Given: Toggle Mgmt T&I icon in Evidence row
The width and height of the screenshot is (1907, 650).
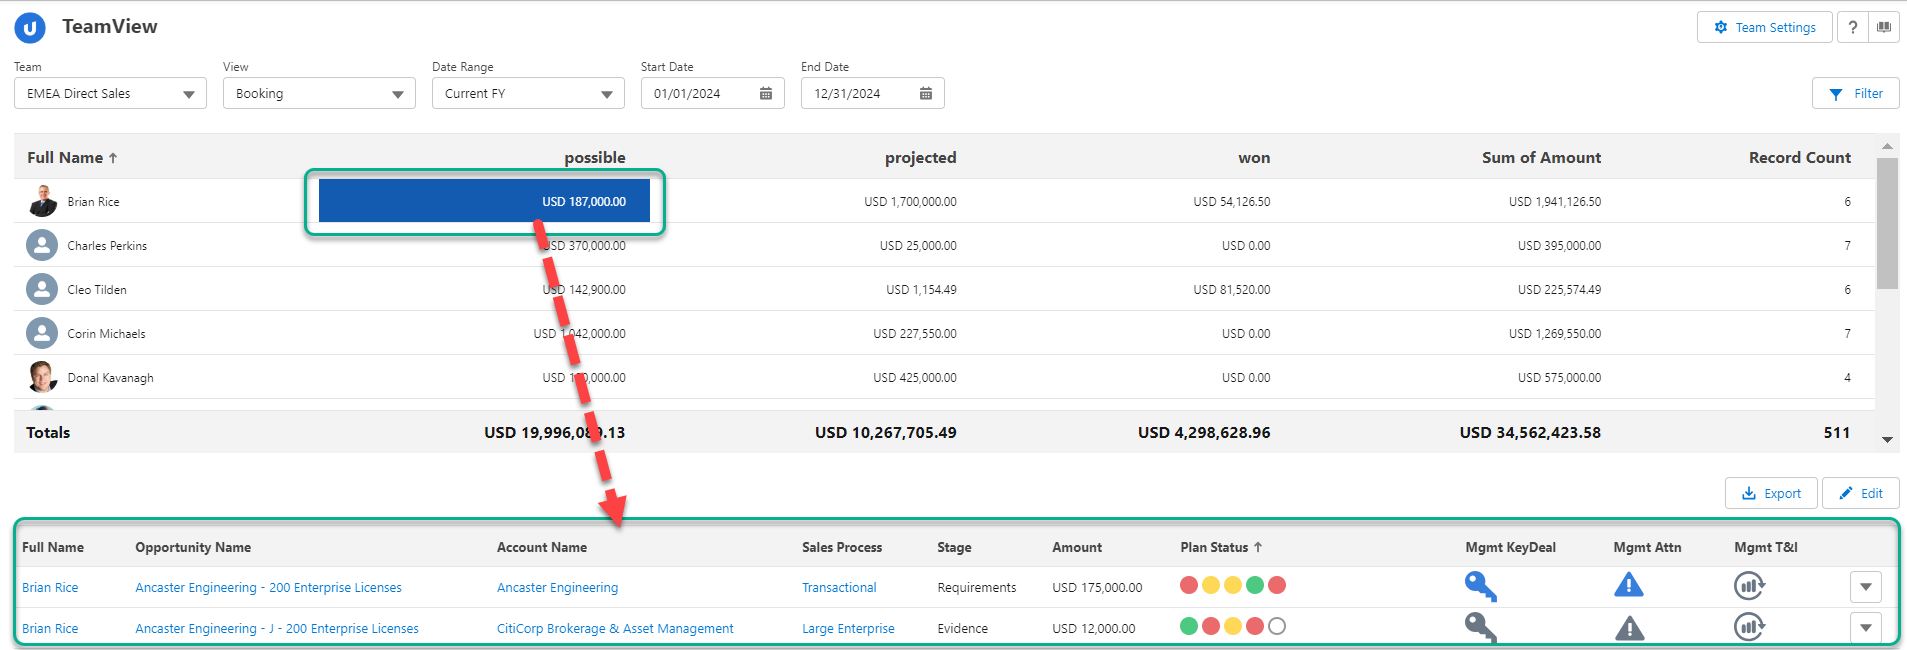Looking at the screenshot, I should pos(1749,627).
